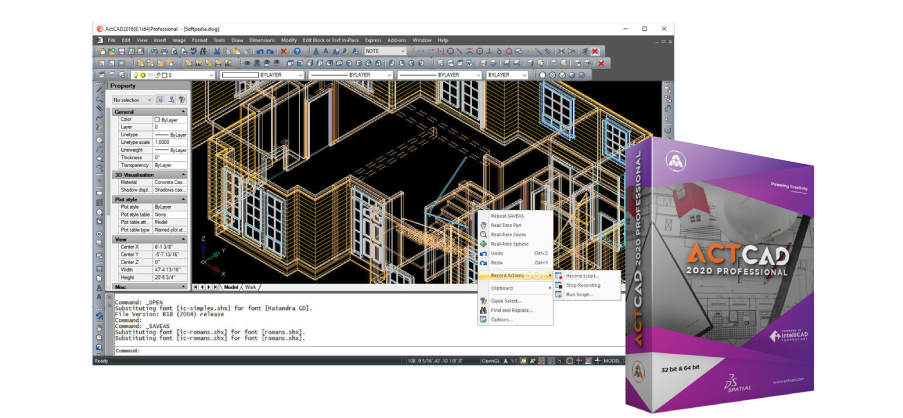Click the red X at end of second toolbar
Image resolution: width=903 pixels, height=418 pixels.
601,63
